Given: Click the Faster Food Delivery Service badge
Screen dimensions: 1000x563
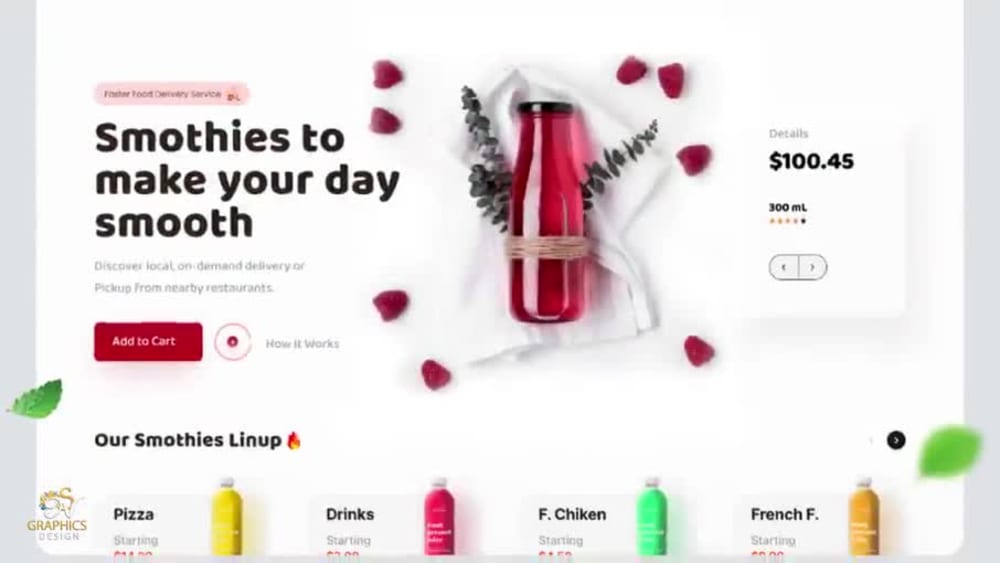Looking at the screenshot, I should click(172, 94).
